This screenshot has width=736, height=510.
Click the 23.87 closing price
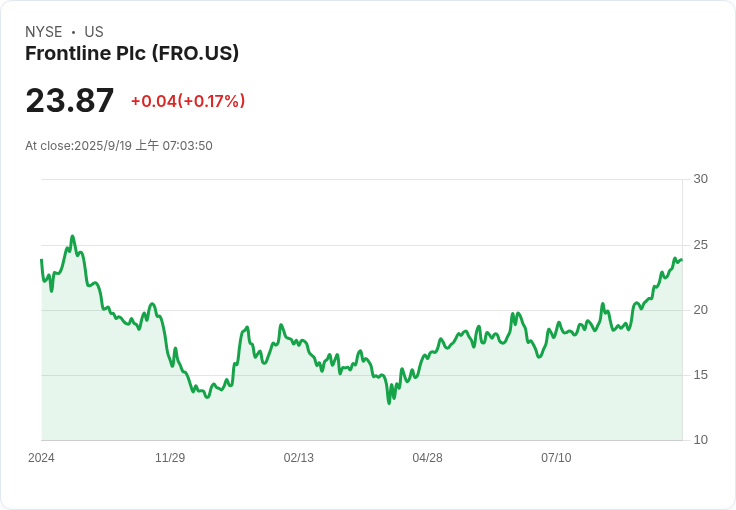tap(70, 101)
